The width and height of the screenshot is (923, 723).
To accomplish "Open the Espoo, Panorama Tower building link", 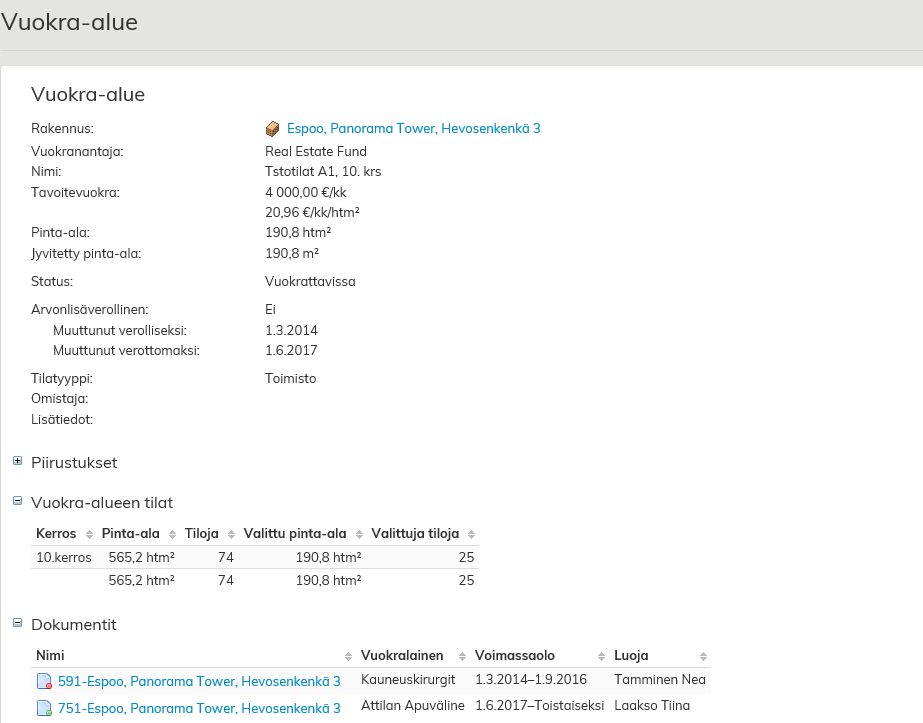I will [413, 129].
